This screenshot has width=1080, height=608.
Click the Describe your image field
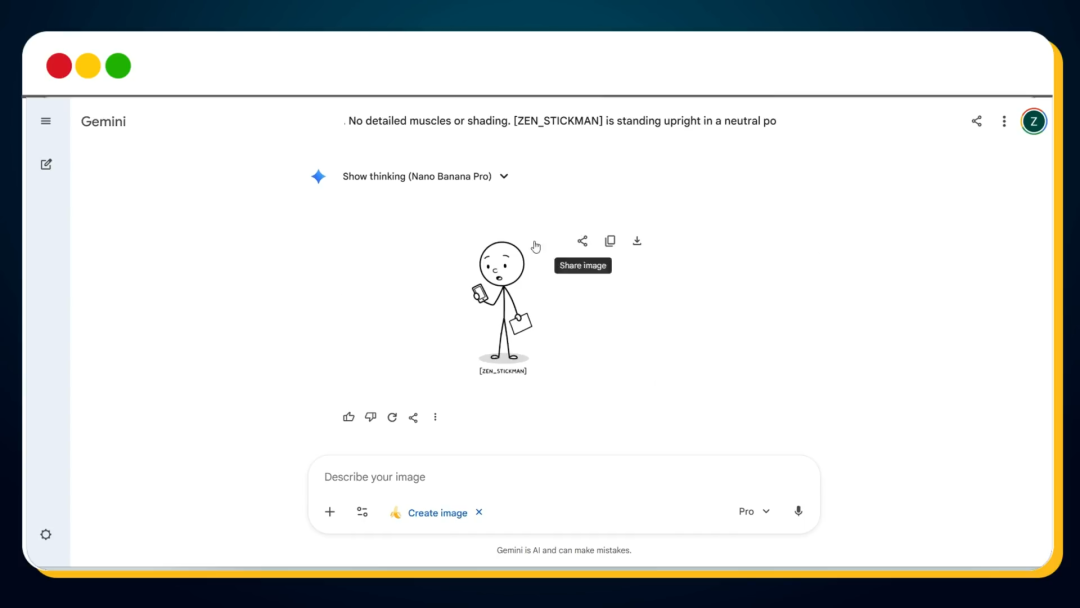560,477
